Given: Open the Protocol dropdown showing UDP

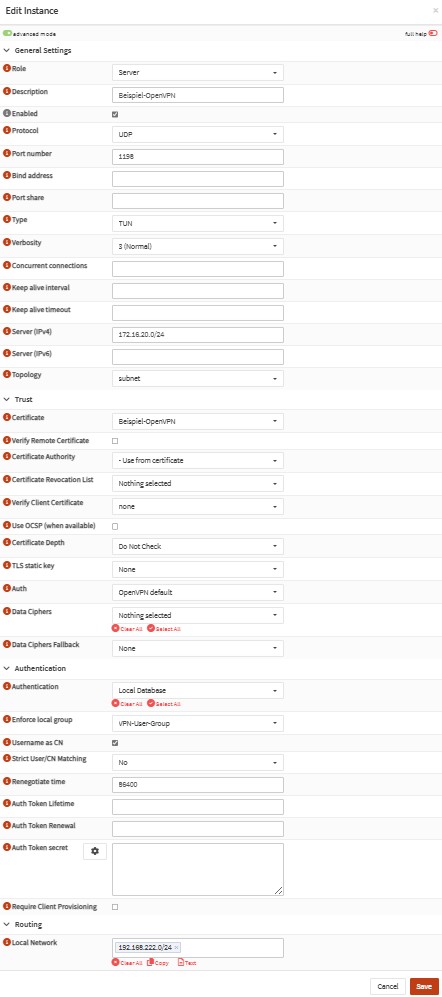Looking at the screenshot, I should [x=198, y=134].
